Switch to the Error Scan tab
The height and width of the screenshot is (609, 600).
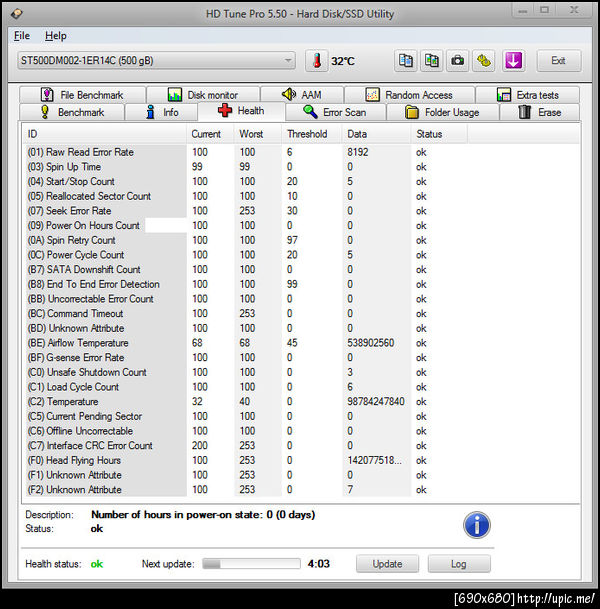tap(336, 112)
